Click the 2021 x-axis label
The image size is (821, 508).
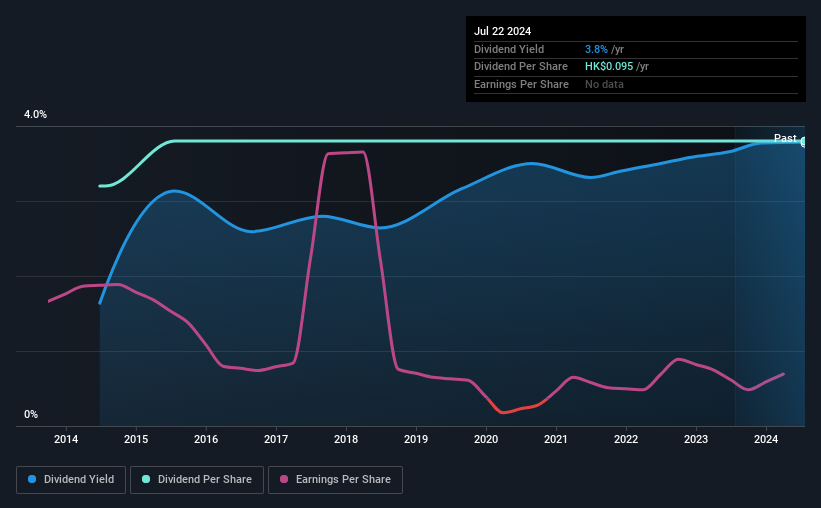pyautogui.click(x=556, y=439)
